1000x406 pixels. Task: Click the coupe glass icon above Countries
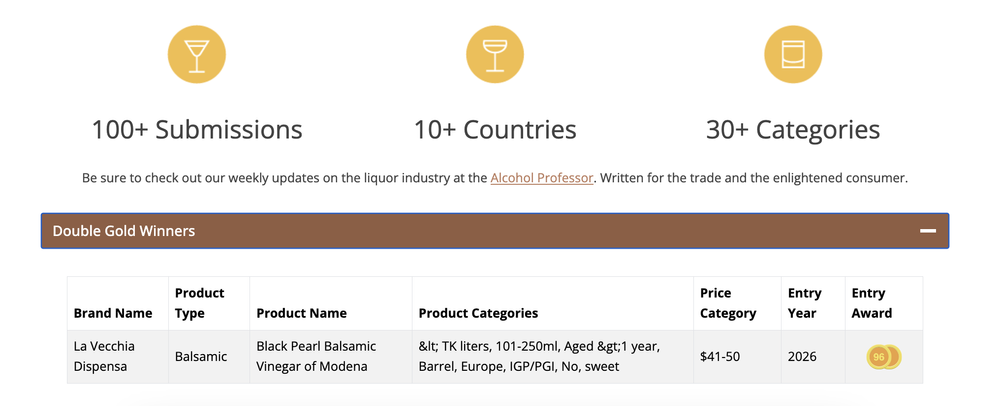coord(495,54)
